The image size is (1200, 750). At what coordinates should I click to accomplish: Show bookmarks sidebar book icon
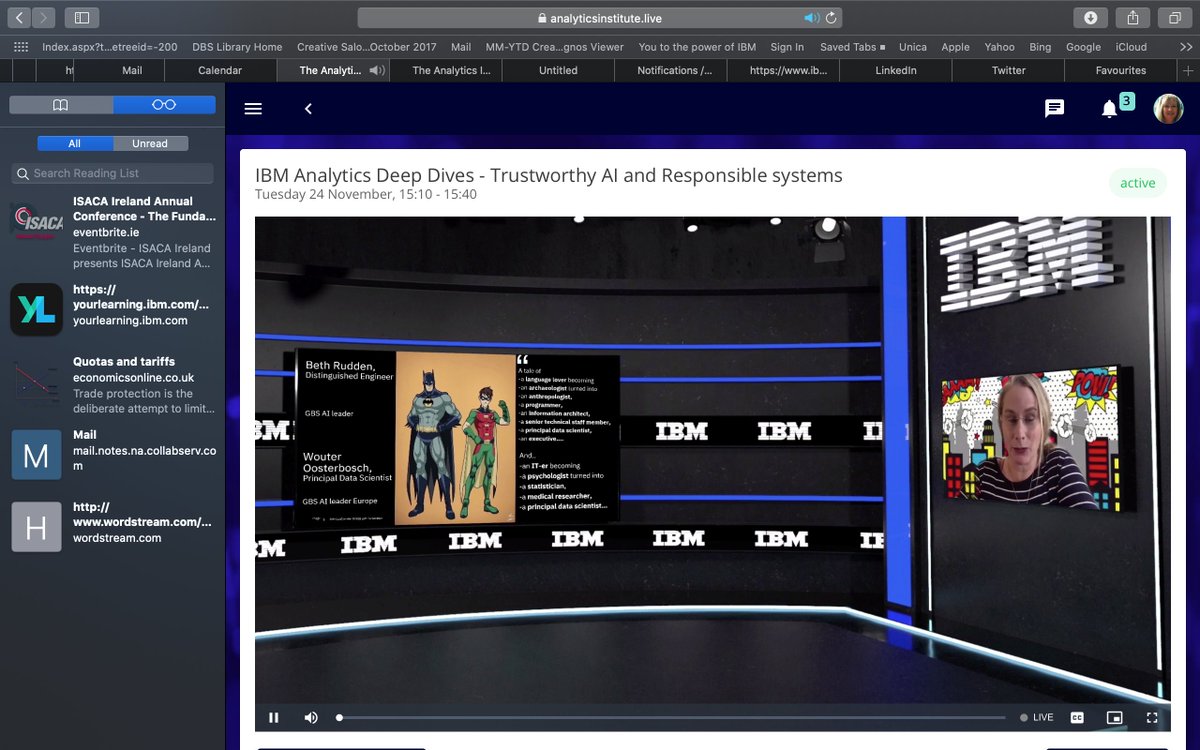click(61, 105)
